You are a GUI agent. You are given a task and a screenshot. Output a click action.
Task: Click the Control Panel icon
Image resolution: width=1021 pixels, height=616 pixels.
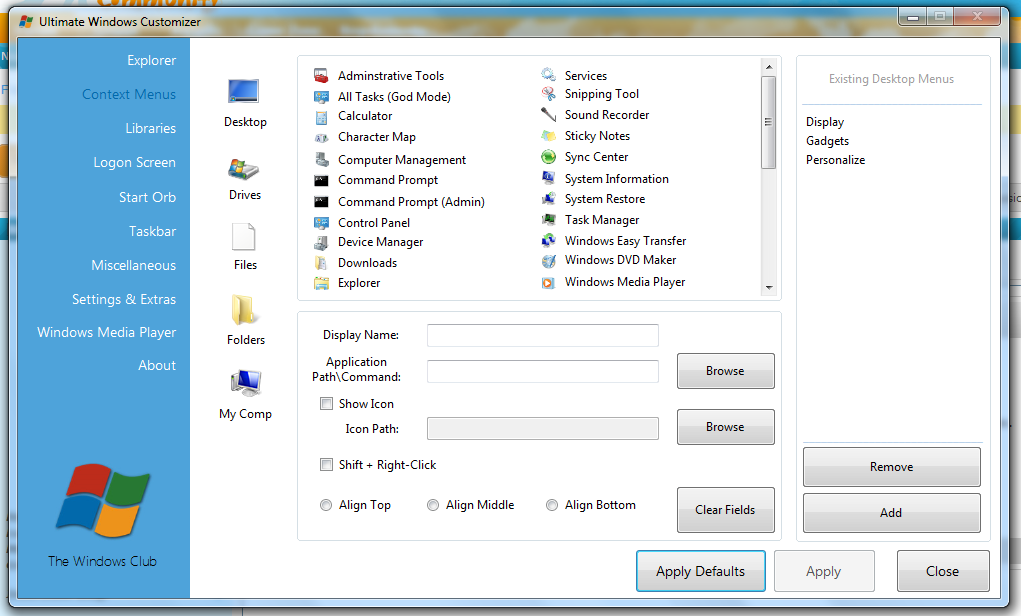(x=321, y=223)
